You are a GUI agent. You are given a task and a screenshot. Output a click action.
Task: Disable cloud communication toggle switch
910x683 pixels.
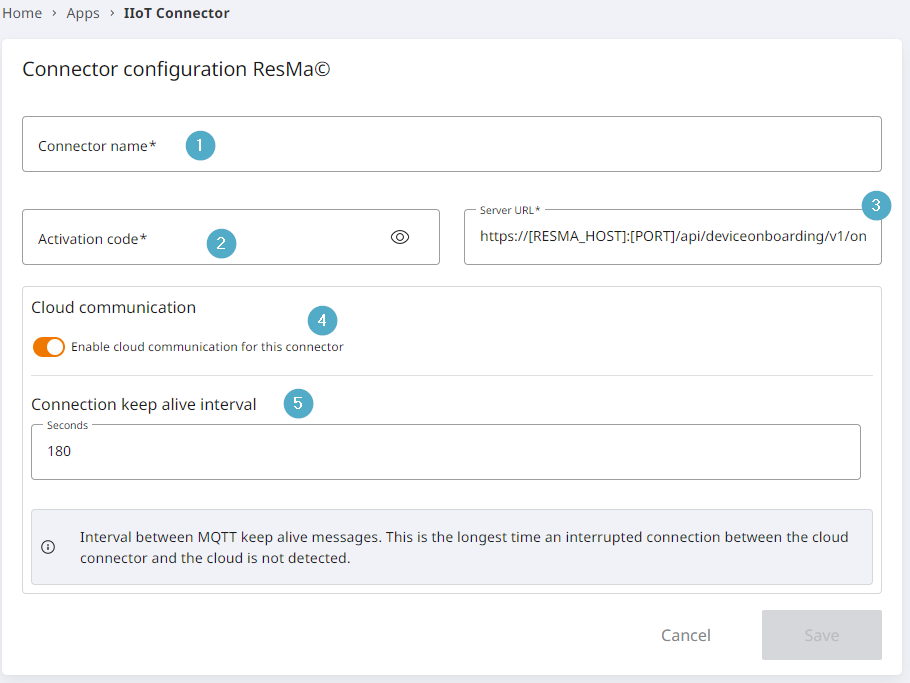point(48,347)
